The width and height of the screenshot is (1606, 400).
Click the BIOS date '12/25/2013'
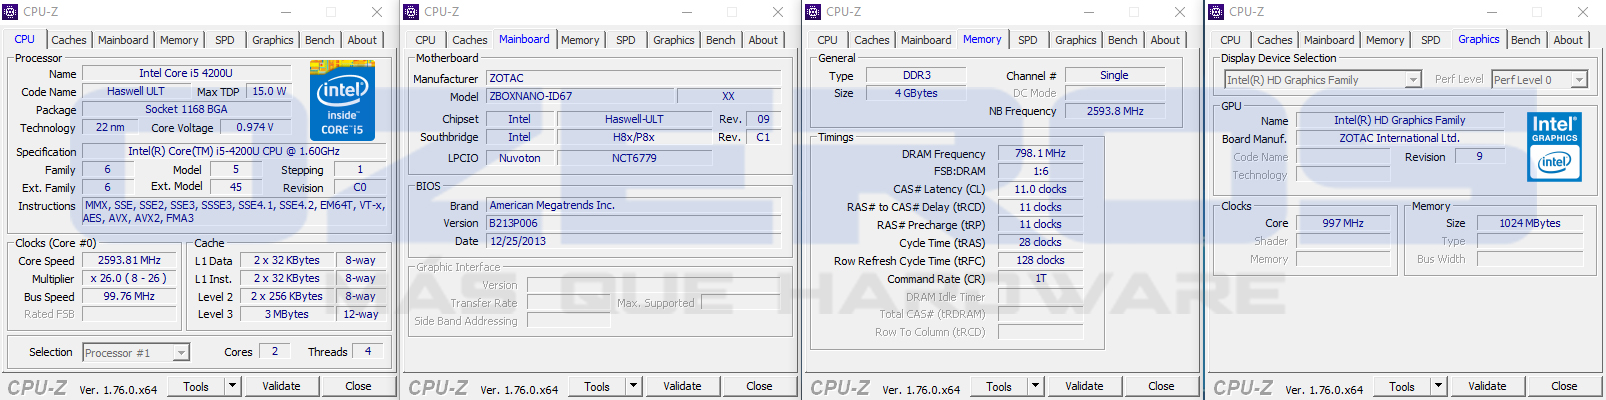633,241
